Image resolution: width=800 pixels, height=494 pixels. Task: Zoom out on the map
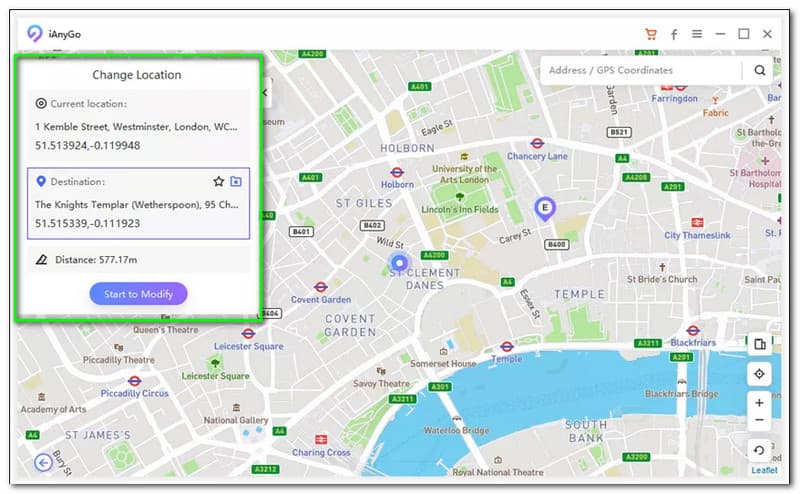pyautogui.click(x=759, y=420)
